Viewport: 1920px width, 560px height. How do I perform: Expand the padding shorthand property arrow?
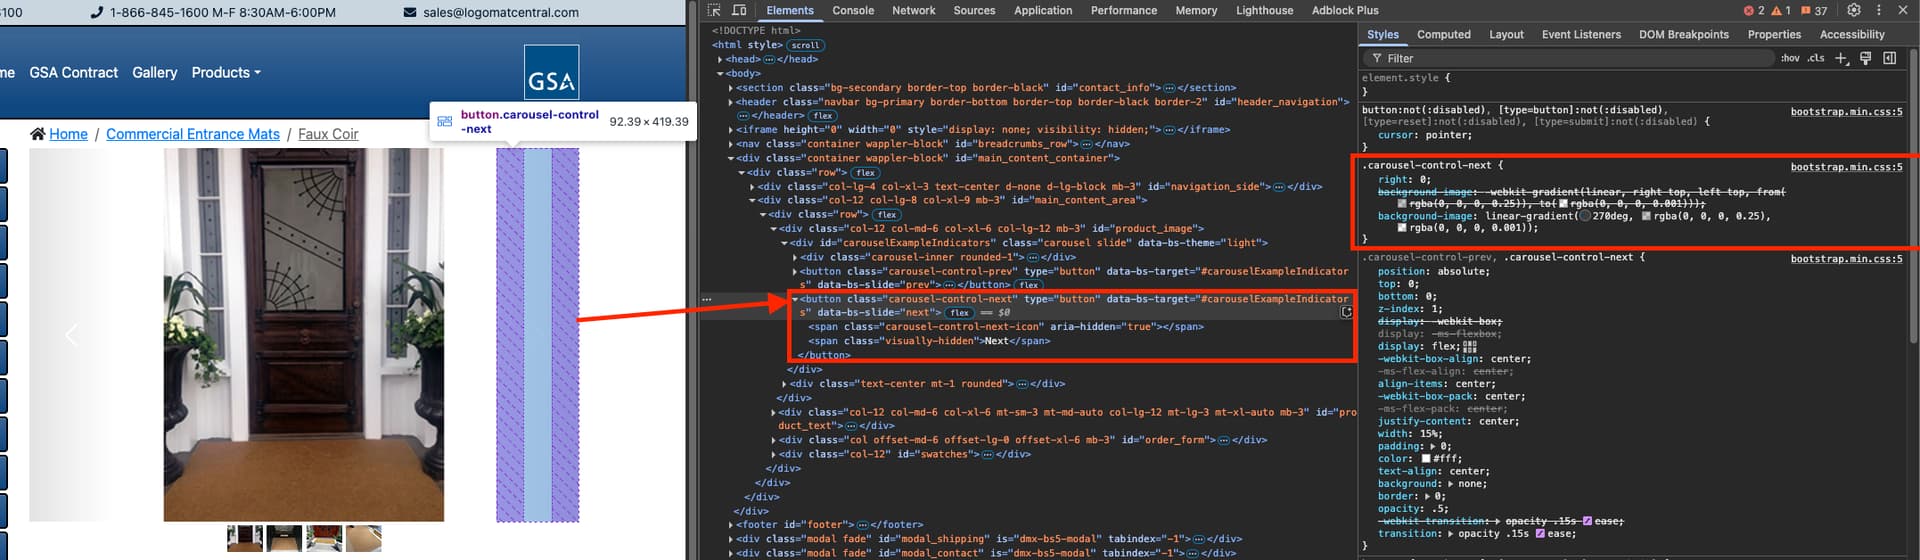1433,447
